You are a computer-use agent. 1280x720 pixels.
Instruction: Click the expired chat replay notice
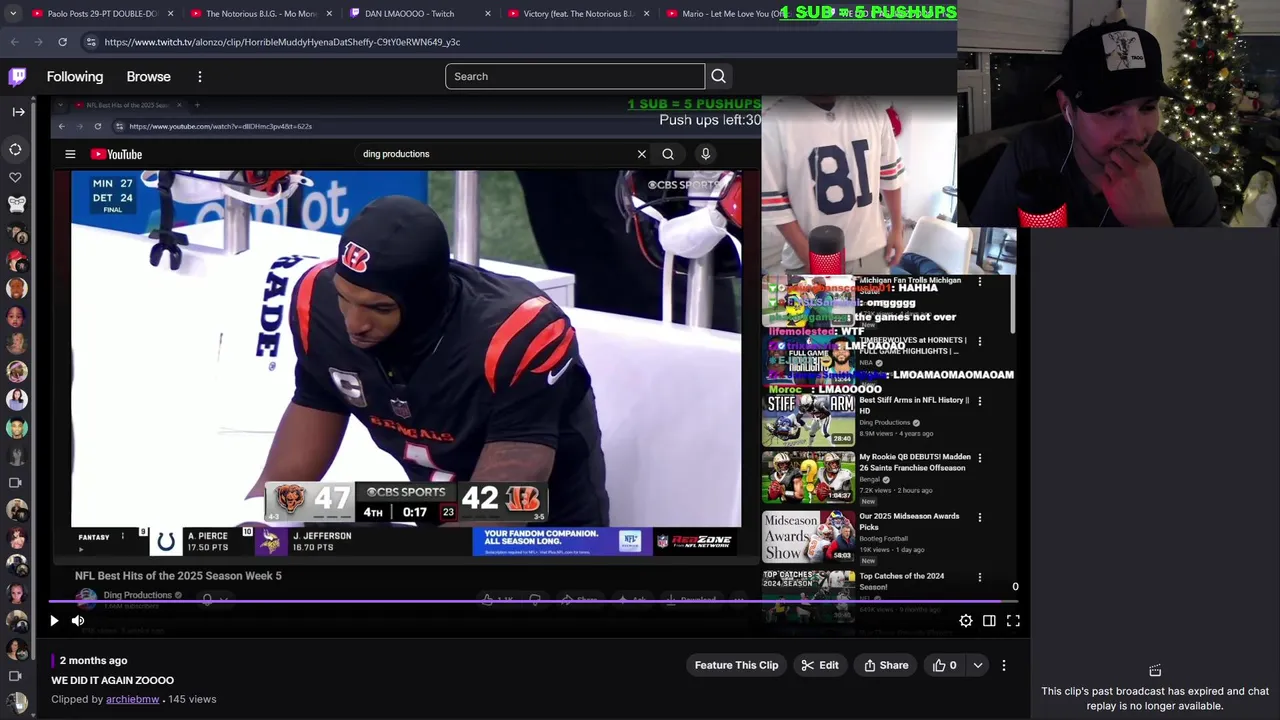(x=1155, y=698)
